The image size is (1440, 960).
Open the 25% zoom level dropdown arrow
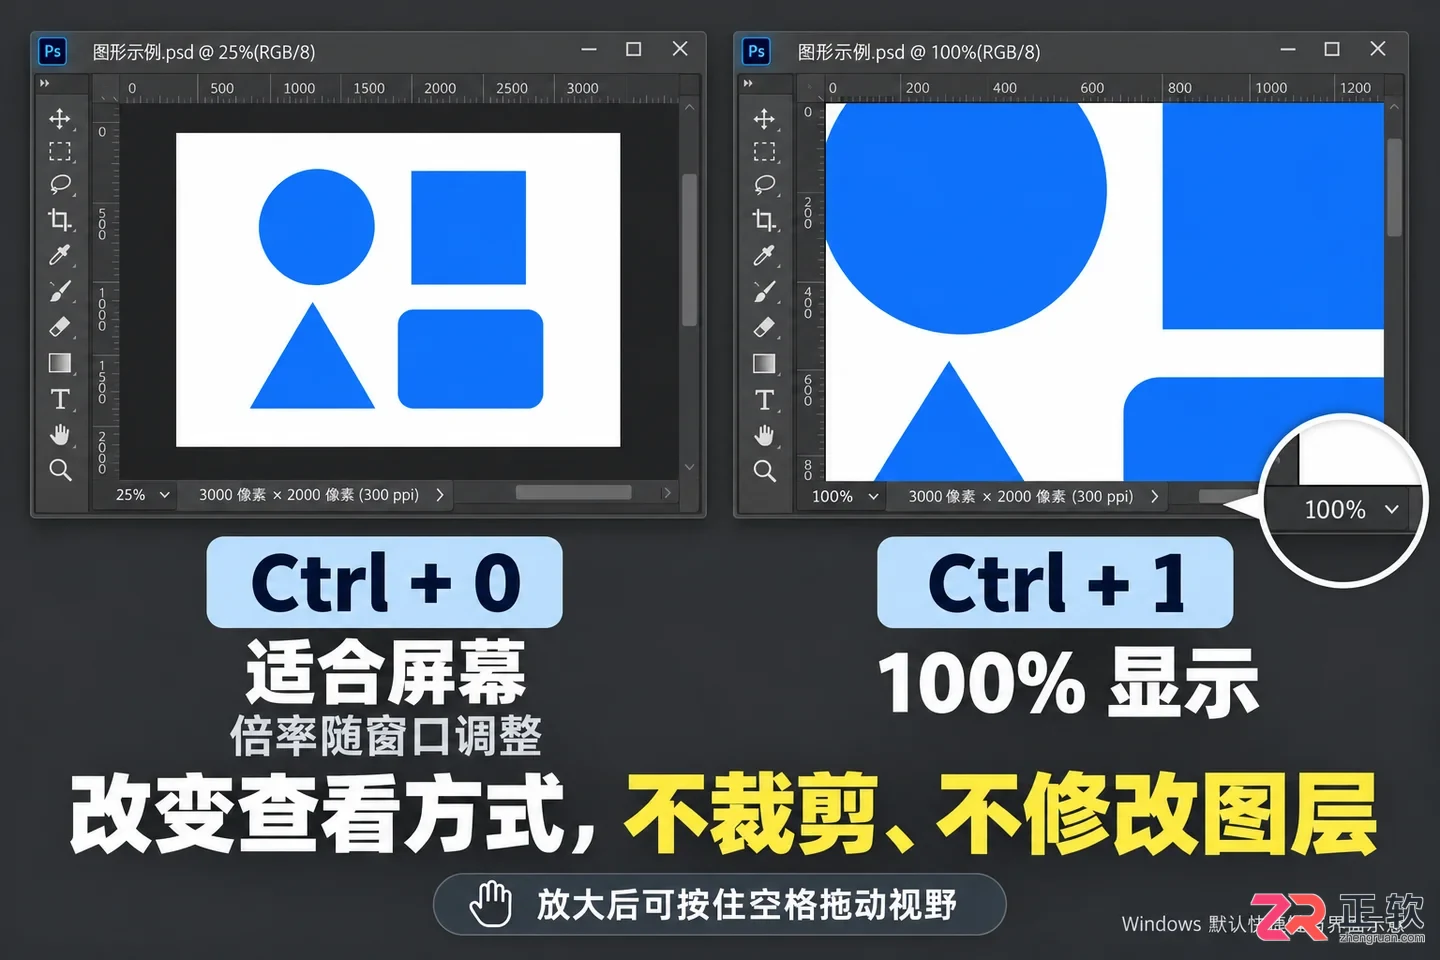point(164,495)
